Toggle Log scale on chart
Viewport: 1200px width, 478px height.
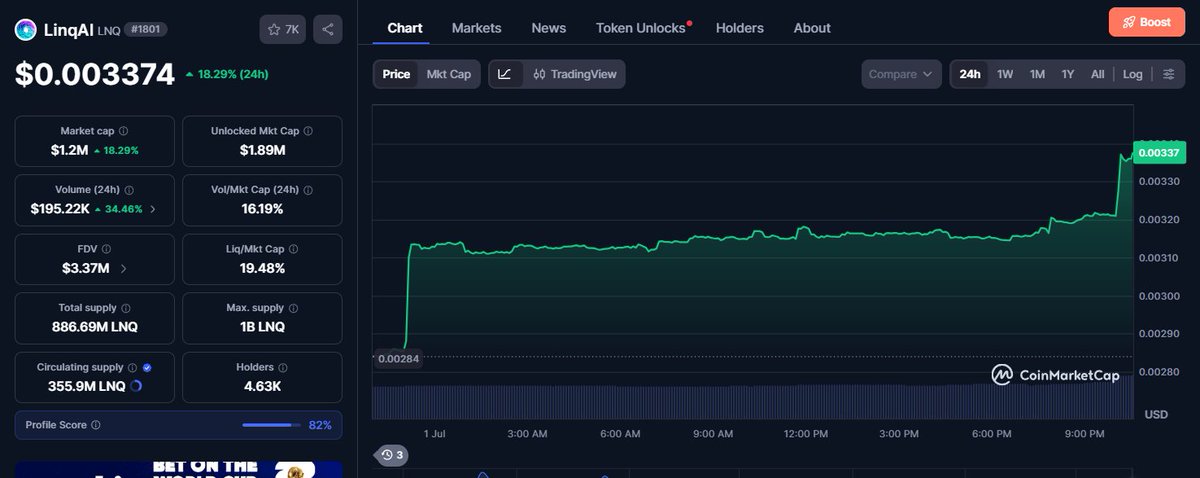click(x=1132, y=74)
